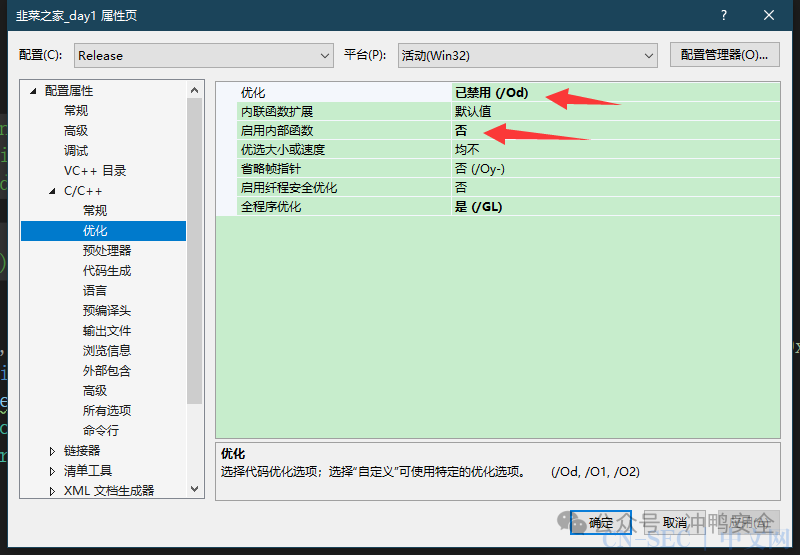Click the tree scrollbar up arrow
This screenshot has height=555, width=800.
(x=194, y=90)
